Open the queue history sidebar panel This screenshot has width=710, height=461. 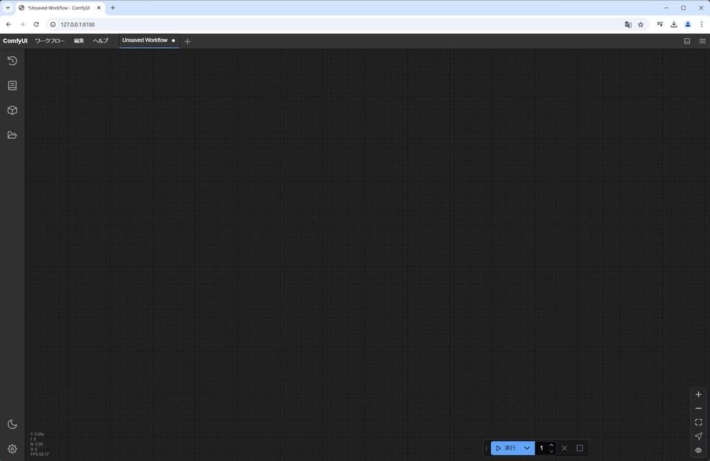coord(12,61)
